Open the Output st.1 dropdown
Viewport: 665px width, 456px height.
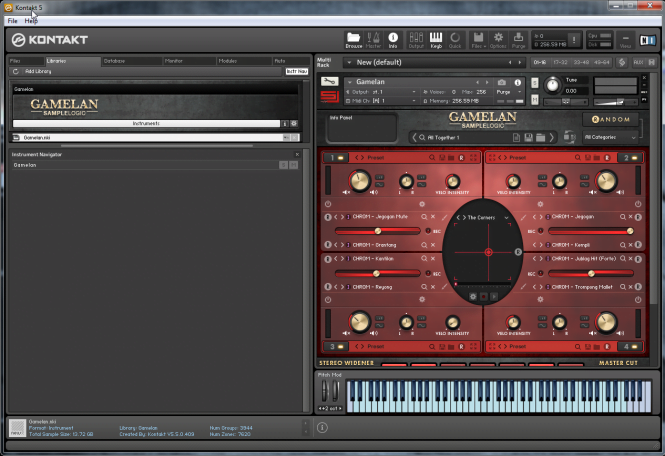[x=414, y=92]
